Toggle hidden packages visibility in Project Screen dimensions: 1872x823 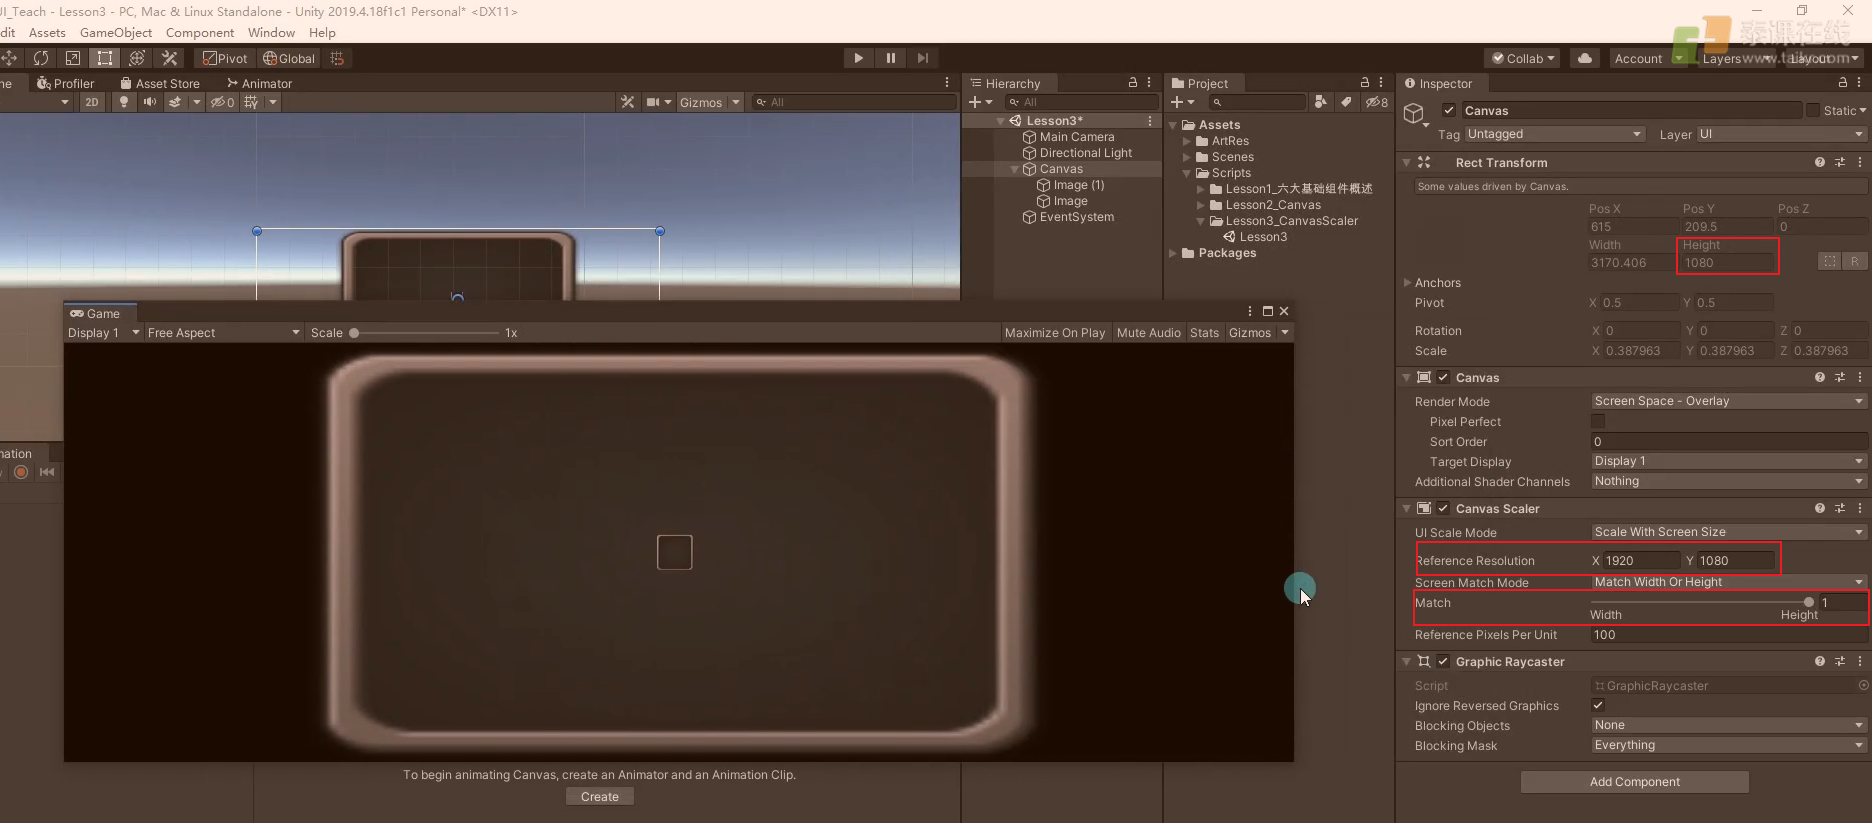[x=1377, y=102]
